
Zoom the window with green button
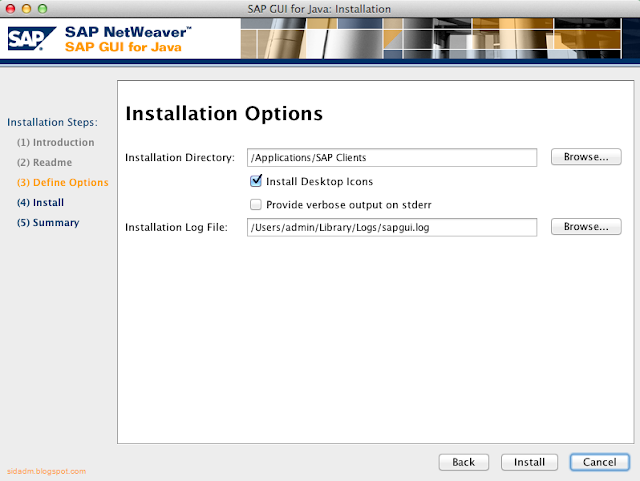pos(42,9)
